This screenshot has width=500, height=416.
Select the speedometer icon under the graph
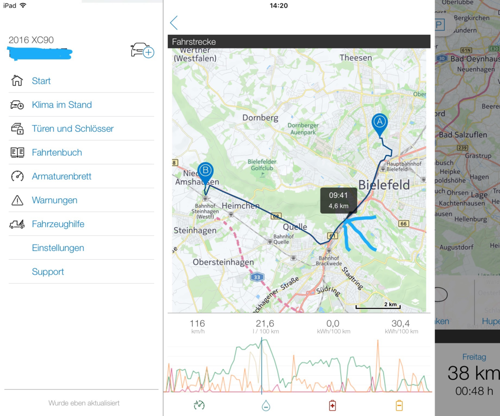point(199,405)
